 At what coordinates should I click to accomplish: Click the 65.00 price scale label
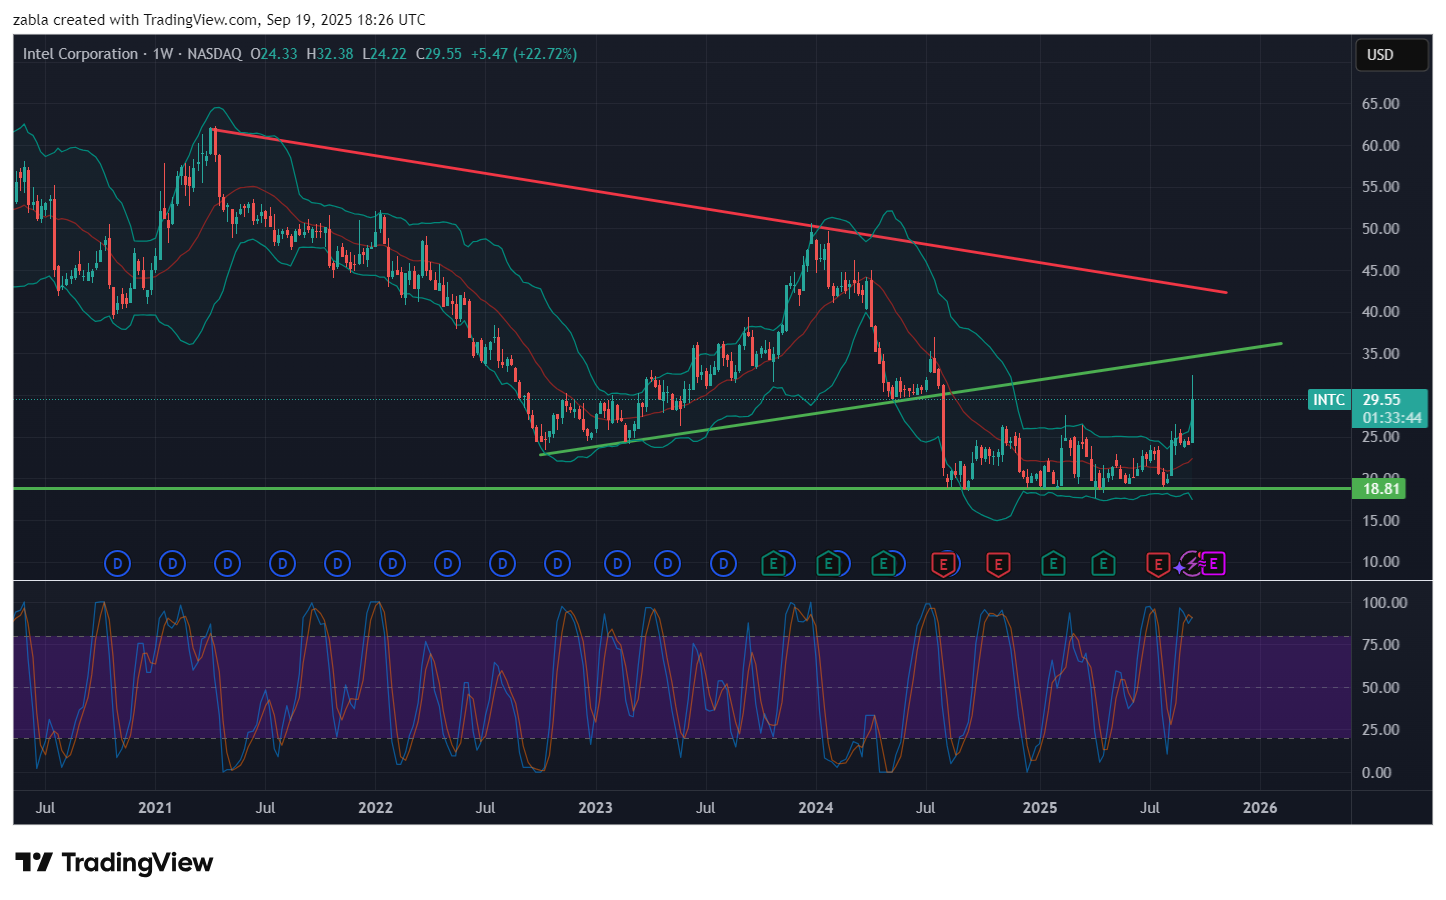pyautogui.click(x=1380, y=104)
